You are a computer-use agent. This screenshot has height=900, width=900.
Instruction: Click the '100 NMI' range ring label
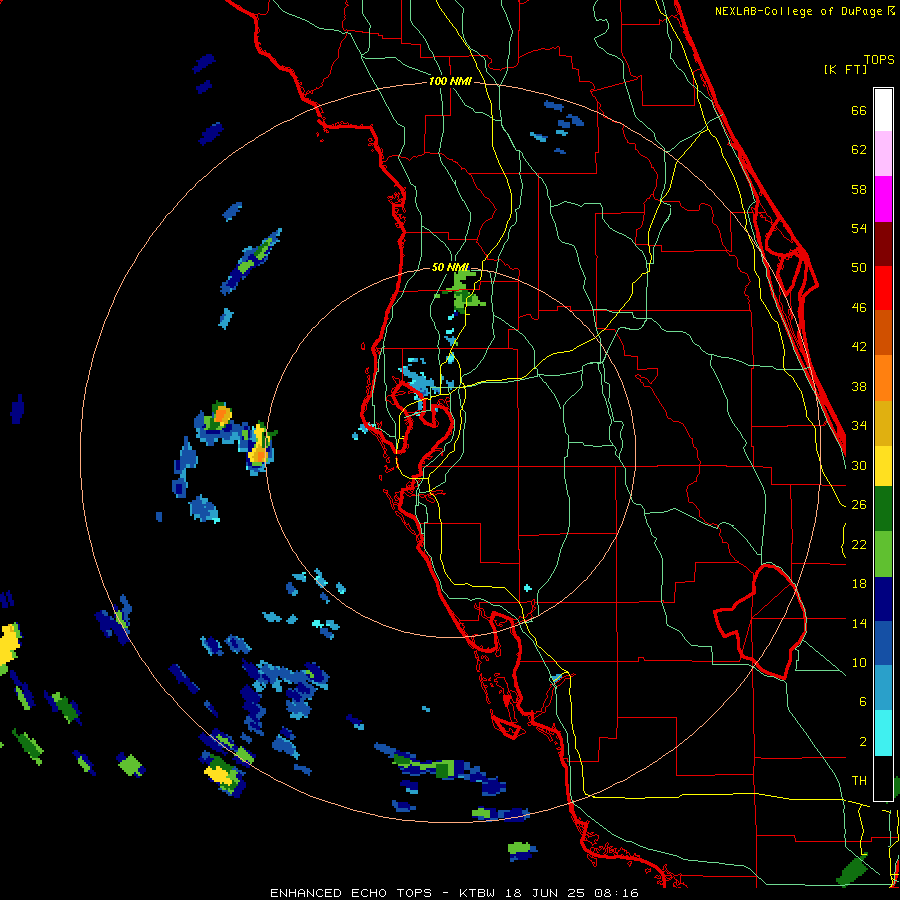click(450, 82)
